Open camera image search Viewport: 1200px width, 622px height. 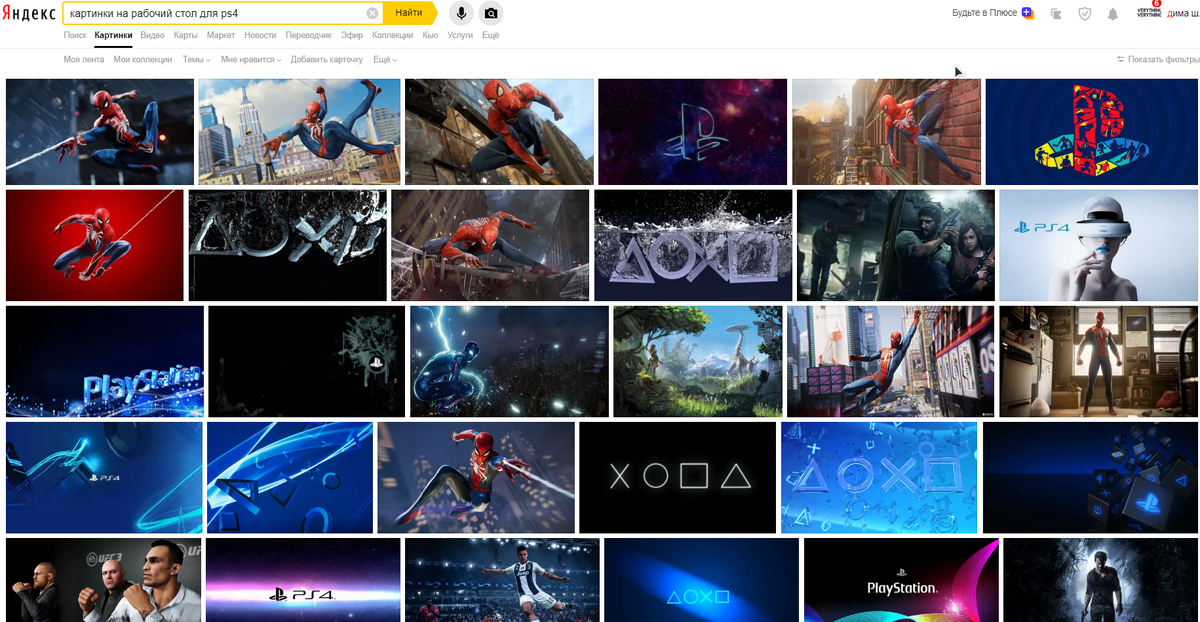[x=491, y=13]
